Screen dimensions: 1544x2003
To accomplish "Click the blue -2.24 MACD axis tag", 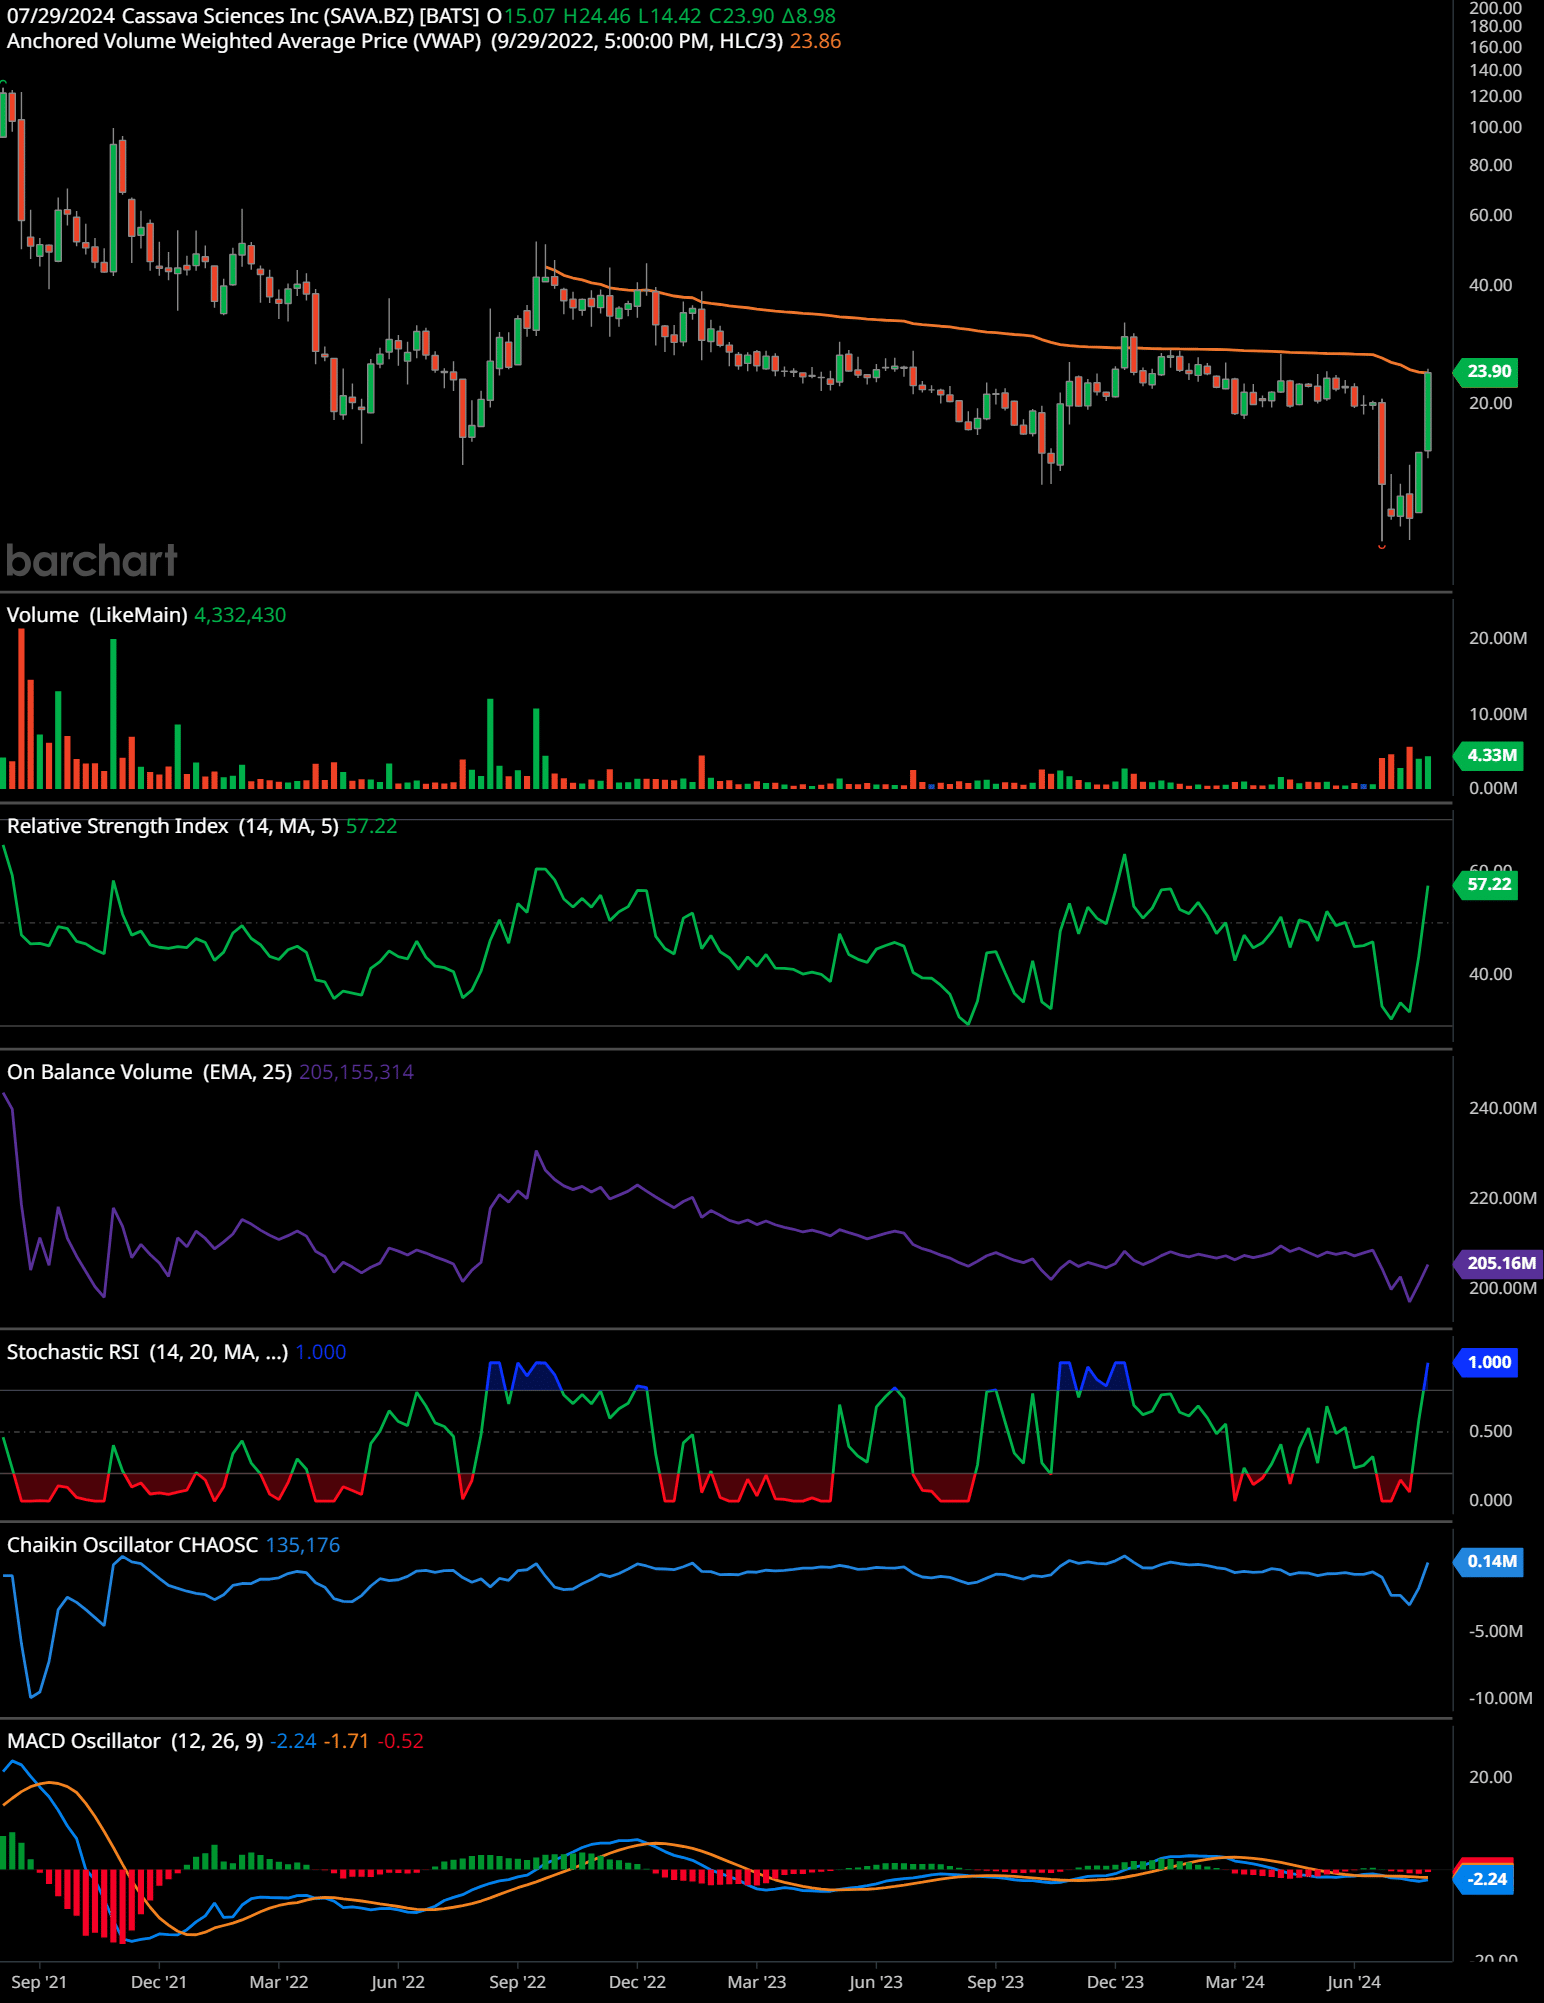I will [x=1486, y=1879].
